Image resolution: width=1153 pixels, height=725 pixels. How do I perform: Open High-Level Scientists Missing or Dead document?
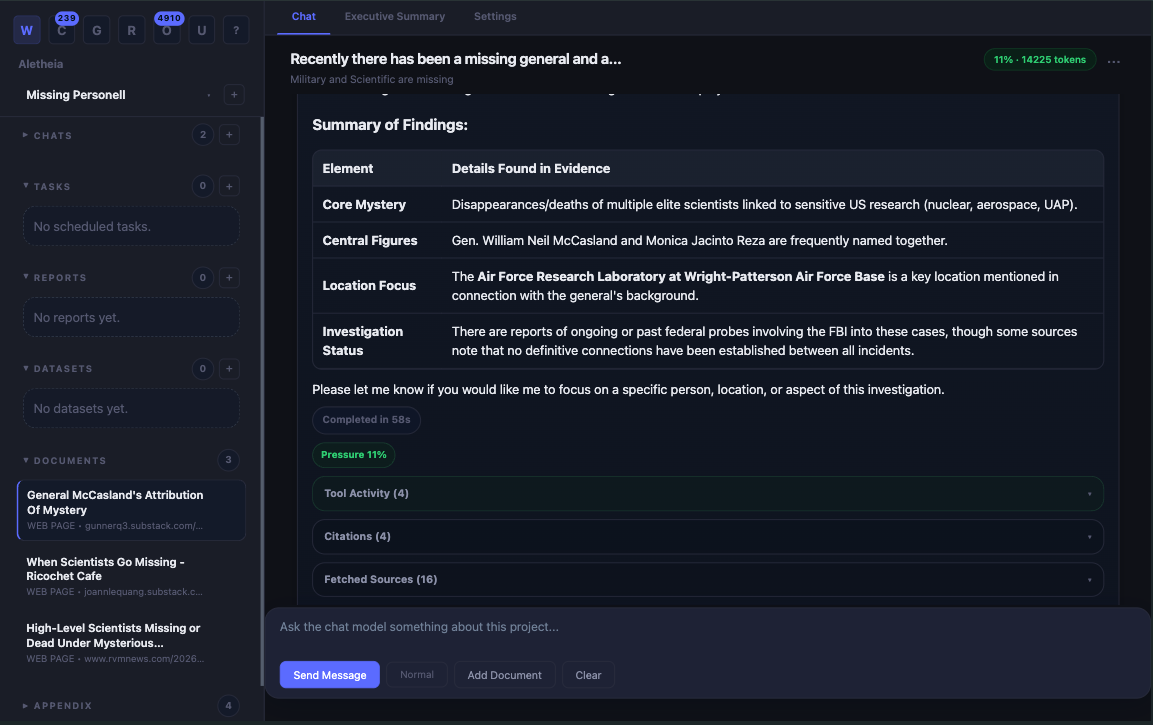pos(131,643)
